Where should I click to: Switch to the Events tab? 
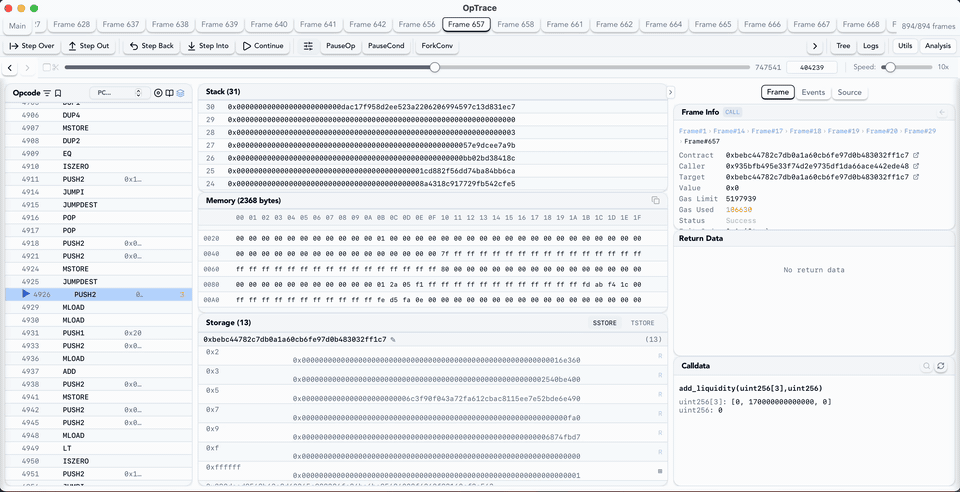pos(813,92)
